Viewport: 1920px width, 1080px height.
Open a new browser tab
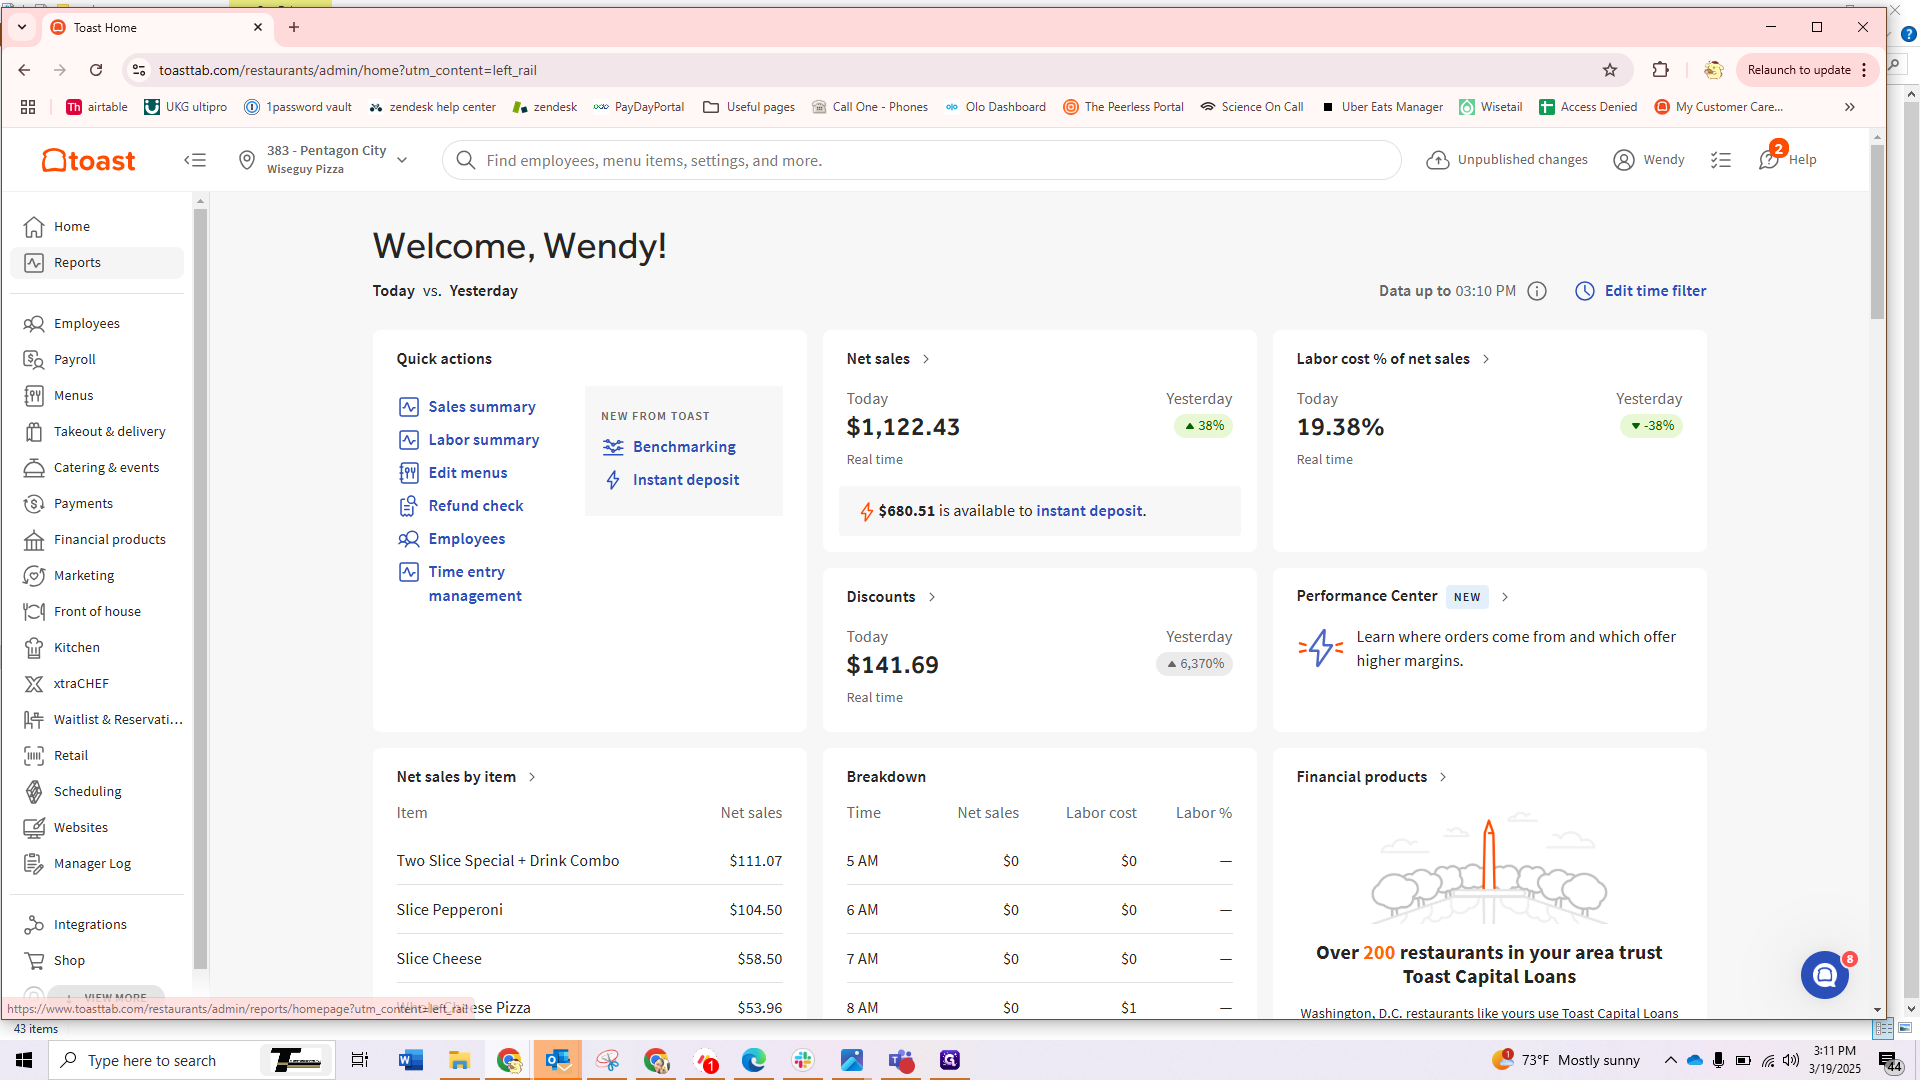pos(294,27)
